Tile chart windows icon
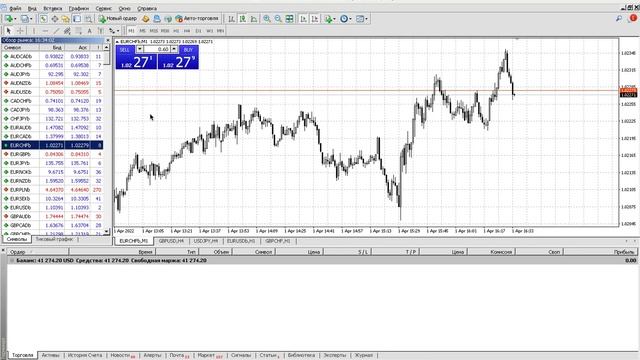The height and width of the screenshot is (360, 640). coord(289,19)
